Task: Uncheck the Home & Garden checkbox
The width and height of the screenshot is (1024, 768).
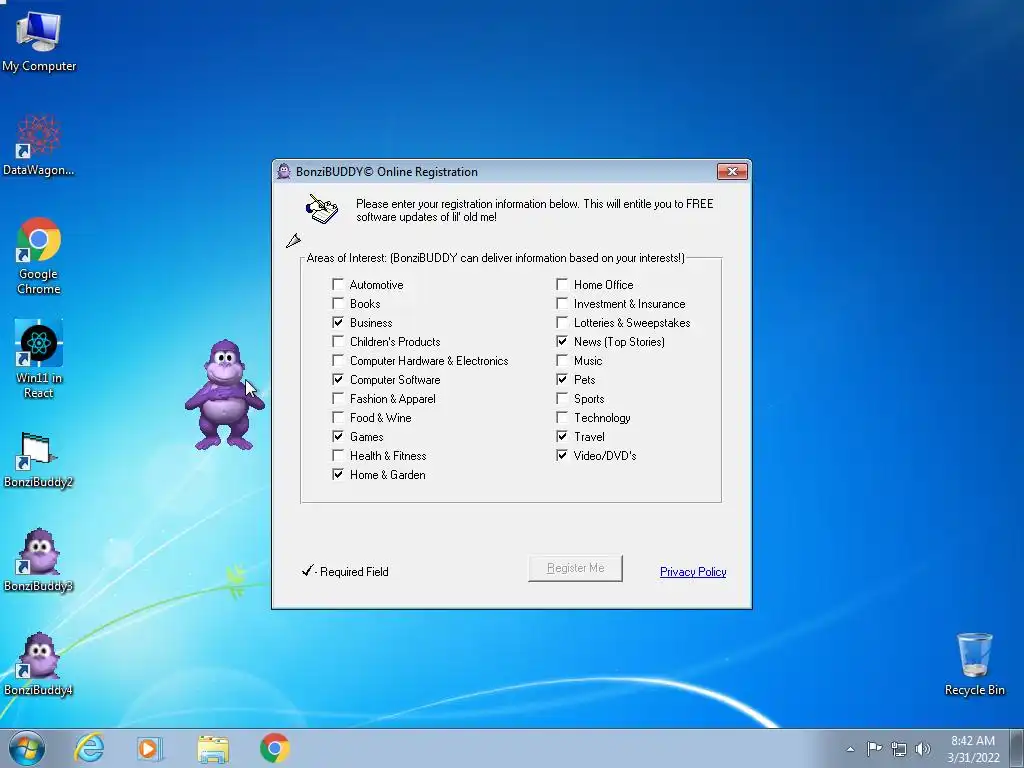Action: (x=338, y=474)
